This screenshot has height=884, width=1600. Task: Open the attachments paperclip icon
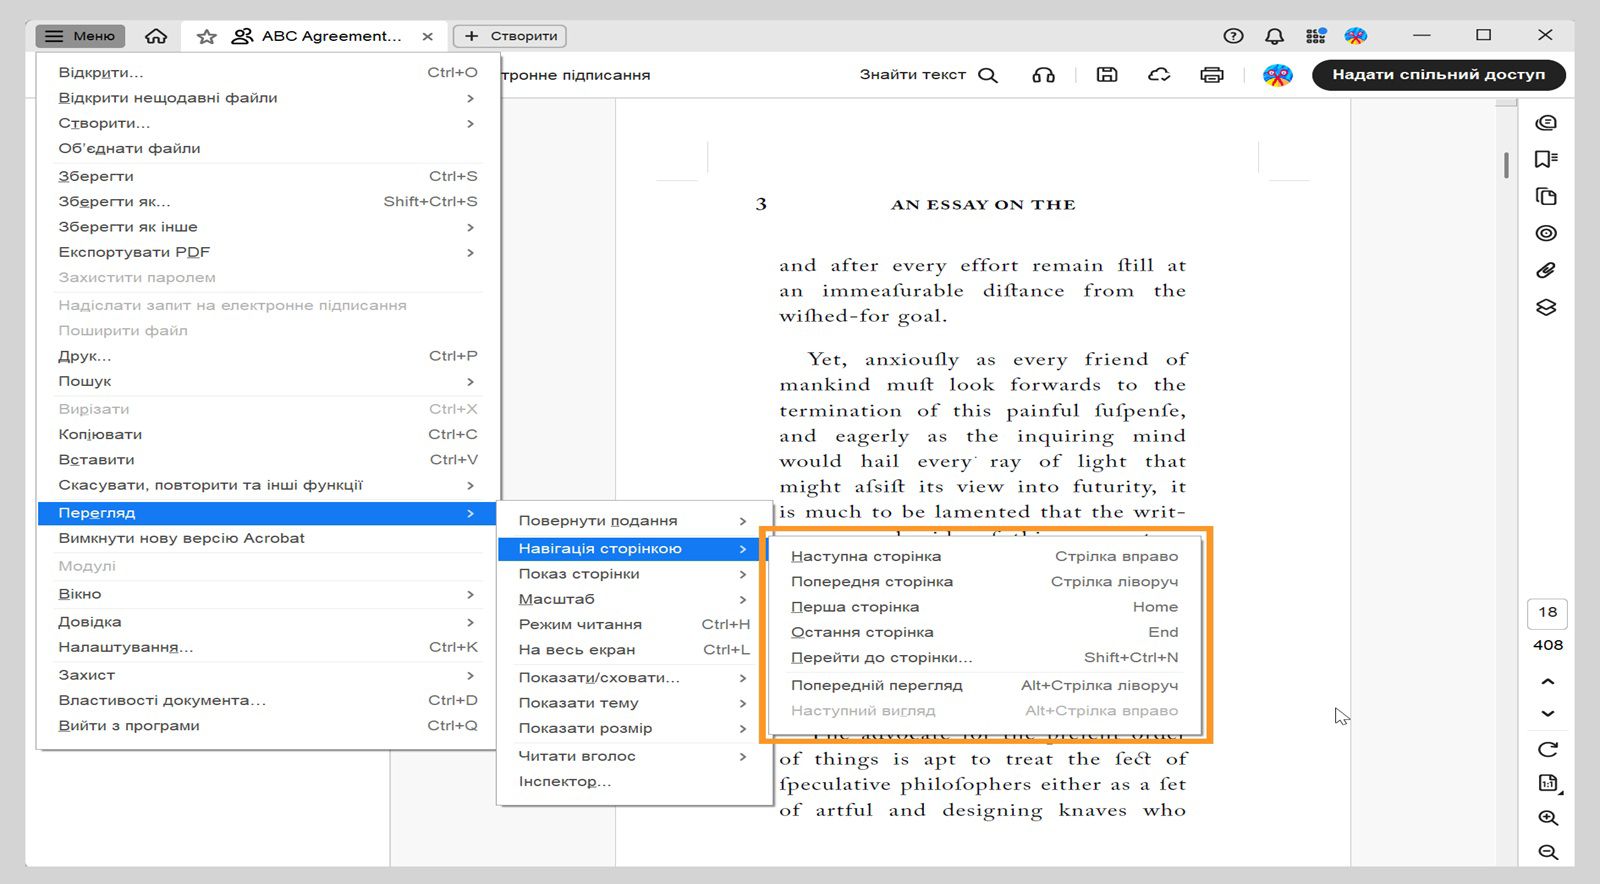coord(1546,271)
